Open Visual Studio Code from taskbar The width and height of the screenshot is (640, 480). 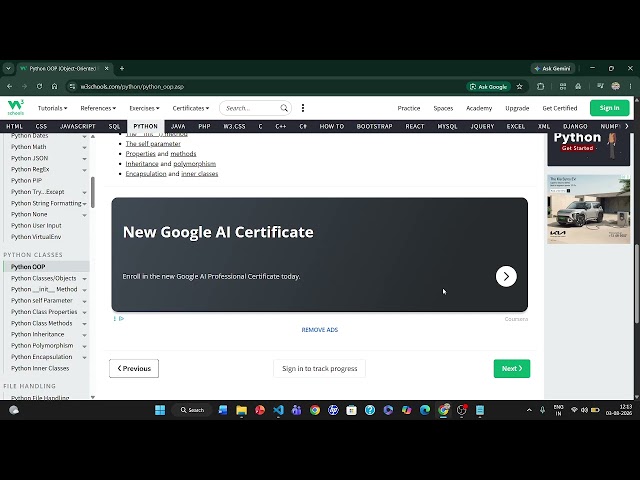(278, 410)
